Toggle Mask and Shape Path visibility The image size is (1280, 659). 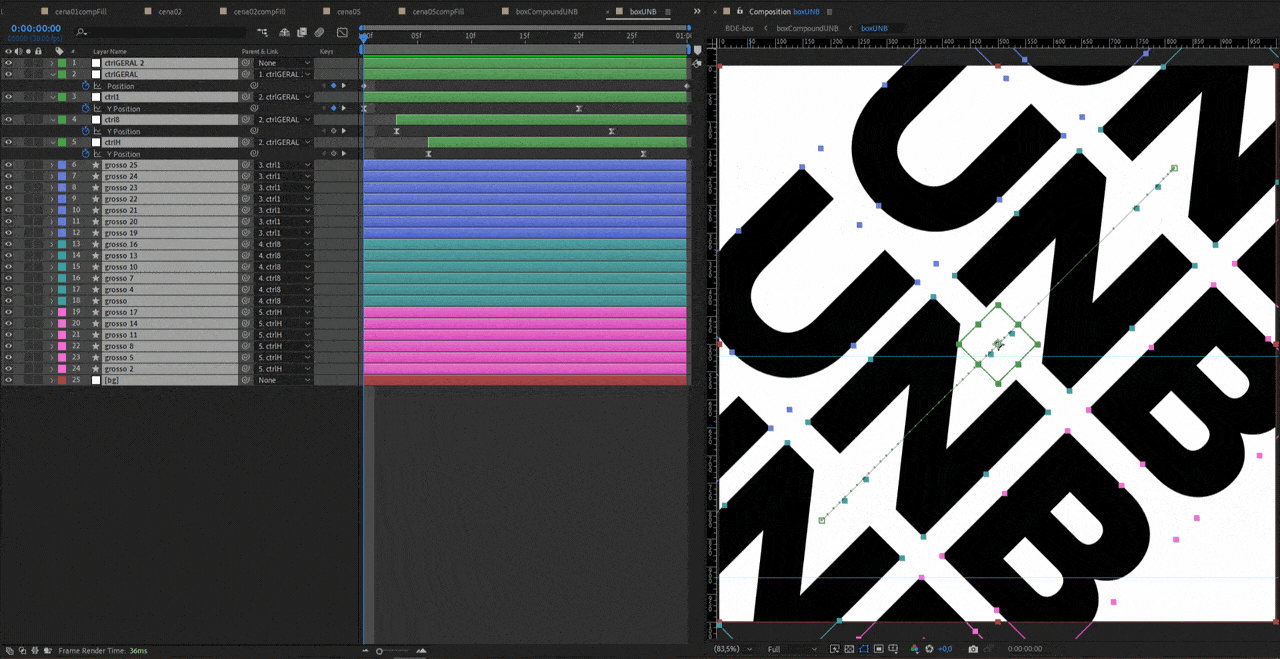tap(864, 649)
